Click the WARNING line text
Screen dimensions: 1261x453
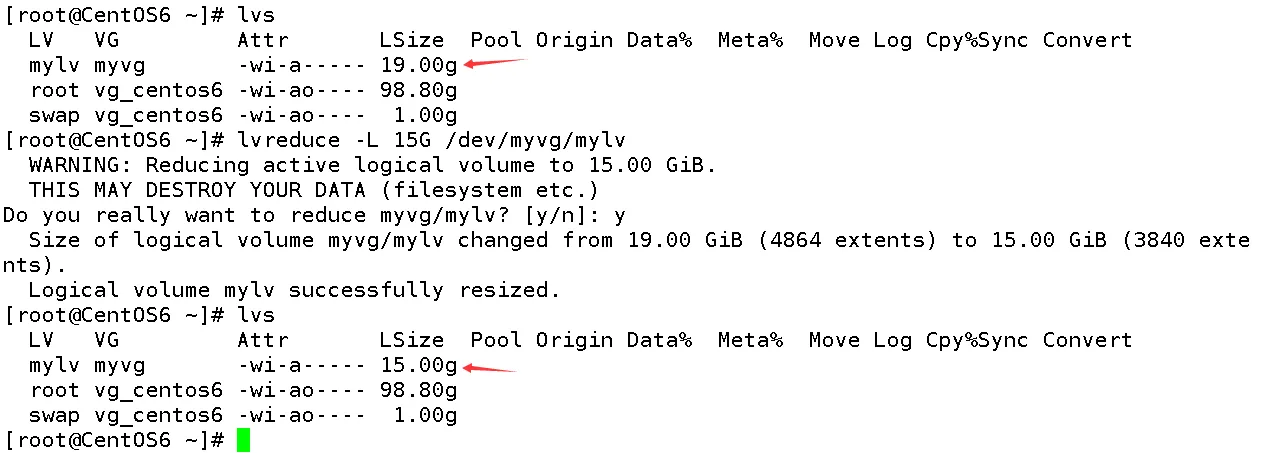(x=372, y=165)
